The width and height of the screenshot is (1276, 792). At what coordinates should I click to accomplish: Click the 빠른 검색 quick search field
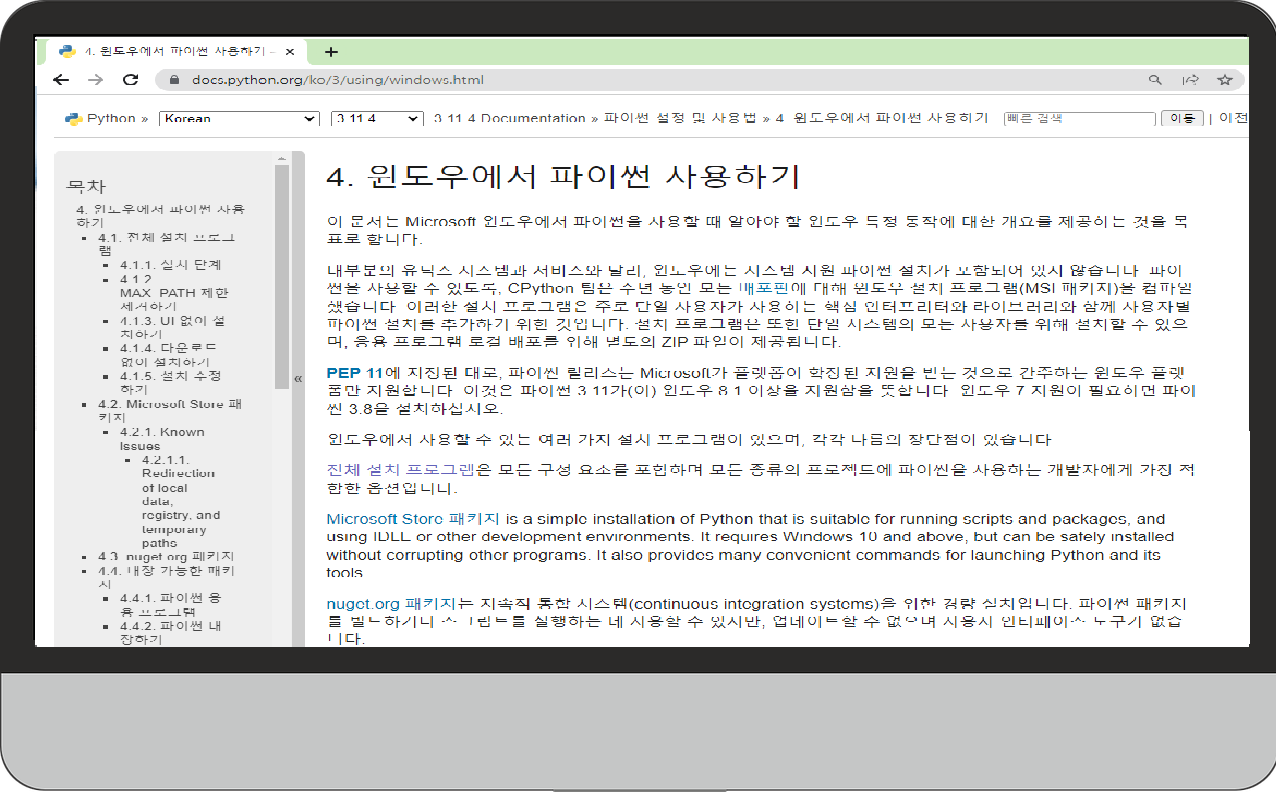click(1080, 118)
